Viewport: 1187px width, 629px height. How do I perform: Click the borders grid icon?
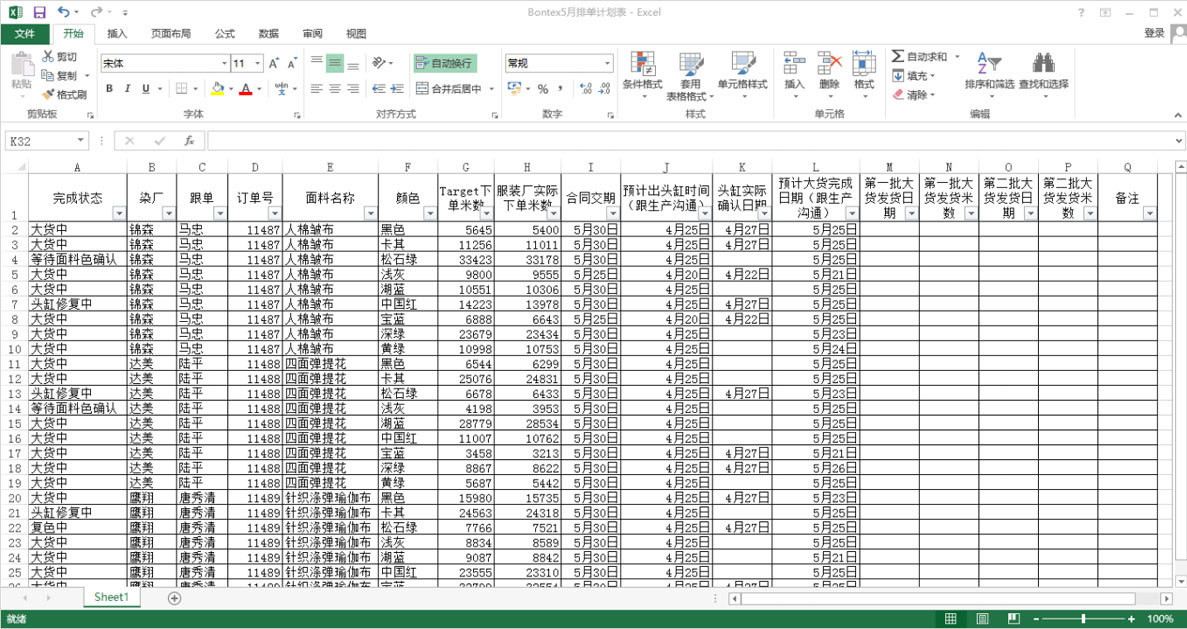click(181, 89)
